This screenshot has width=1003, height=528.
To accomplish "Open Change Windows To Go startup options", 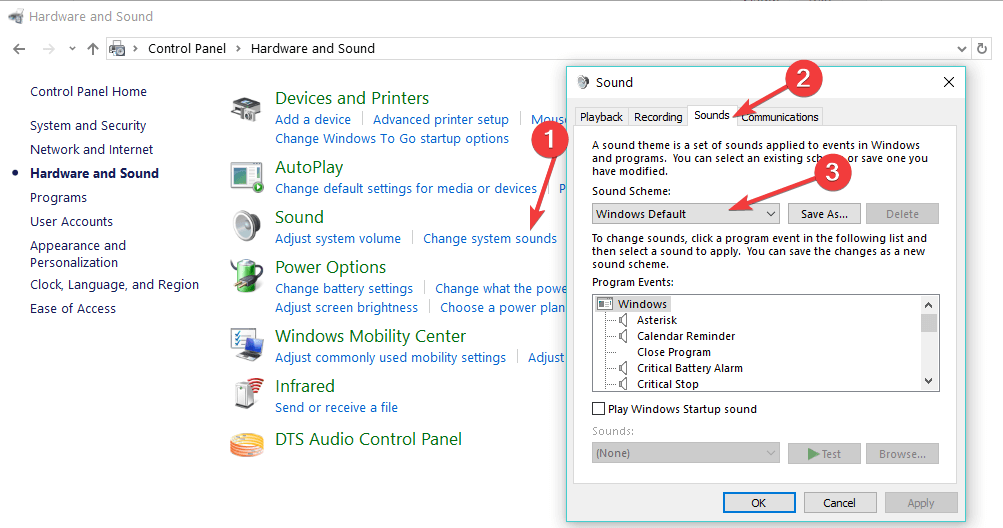I will [392, 139].
